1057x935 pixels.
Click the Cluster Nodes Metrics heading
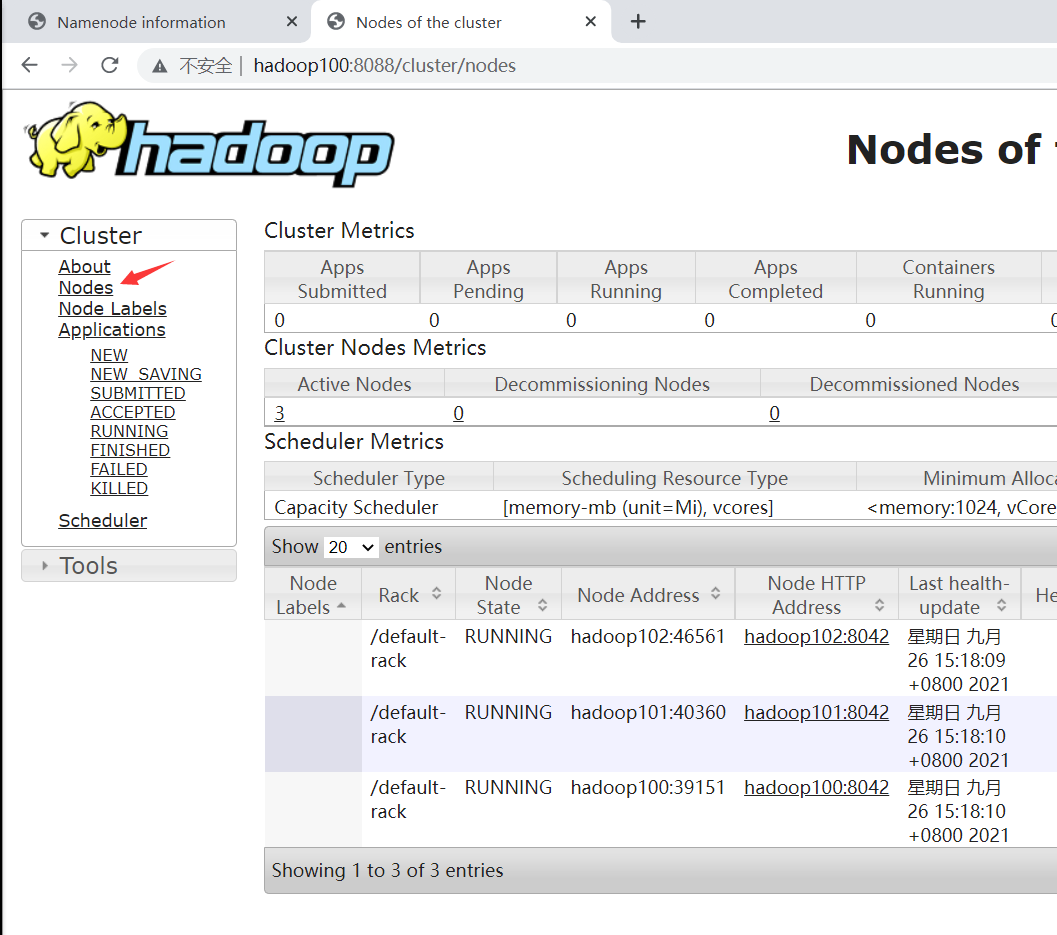click(375, 348)
